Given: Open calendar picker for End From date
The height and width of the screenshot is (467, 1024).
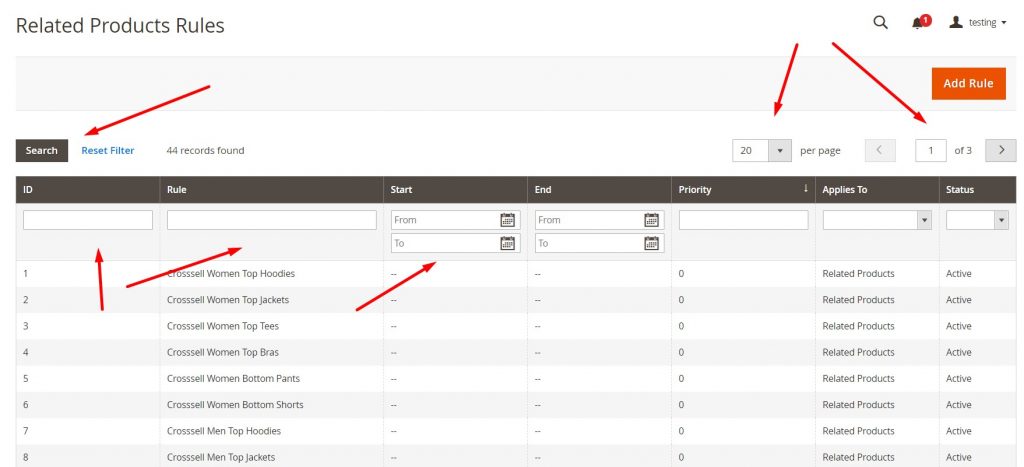Looking at the screenshot, I should point(651,220).
